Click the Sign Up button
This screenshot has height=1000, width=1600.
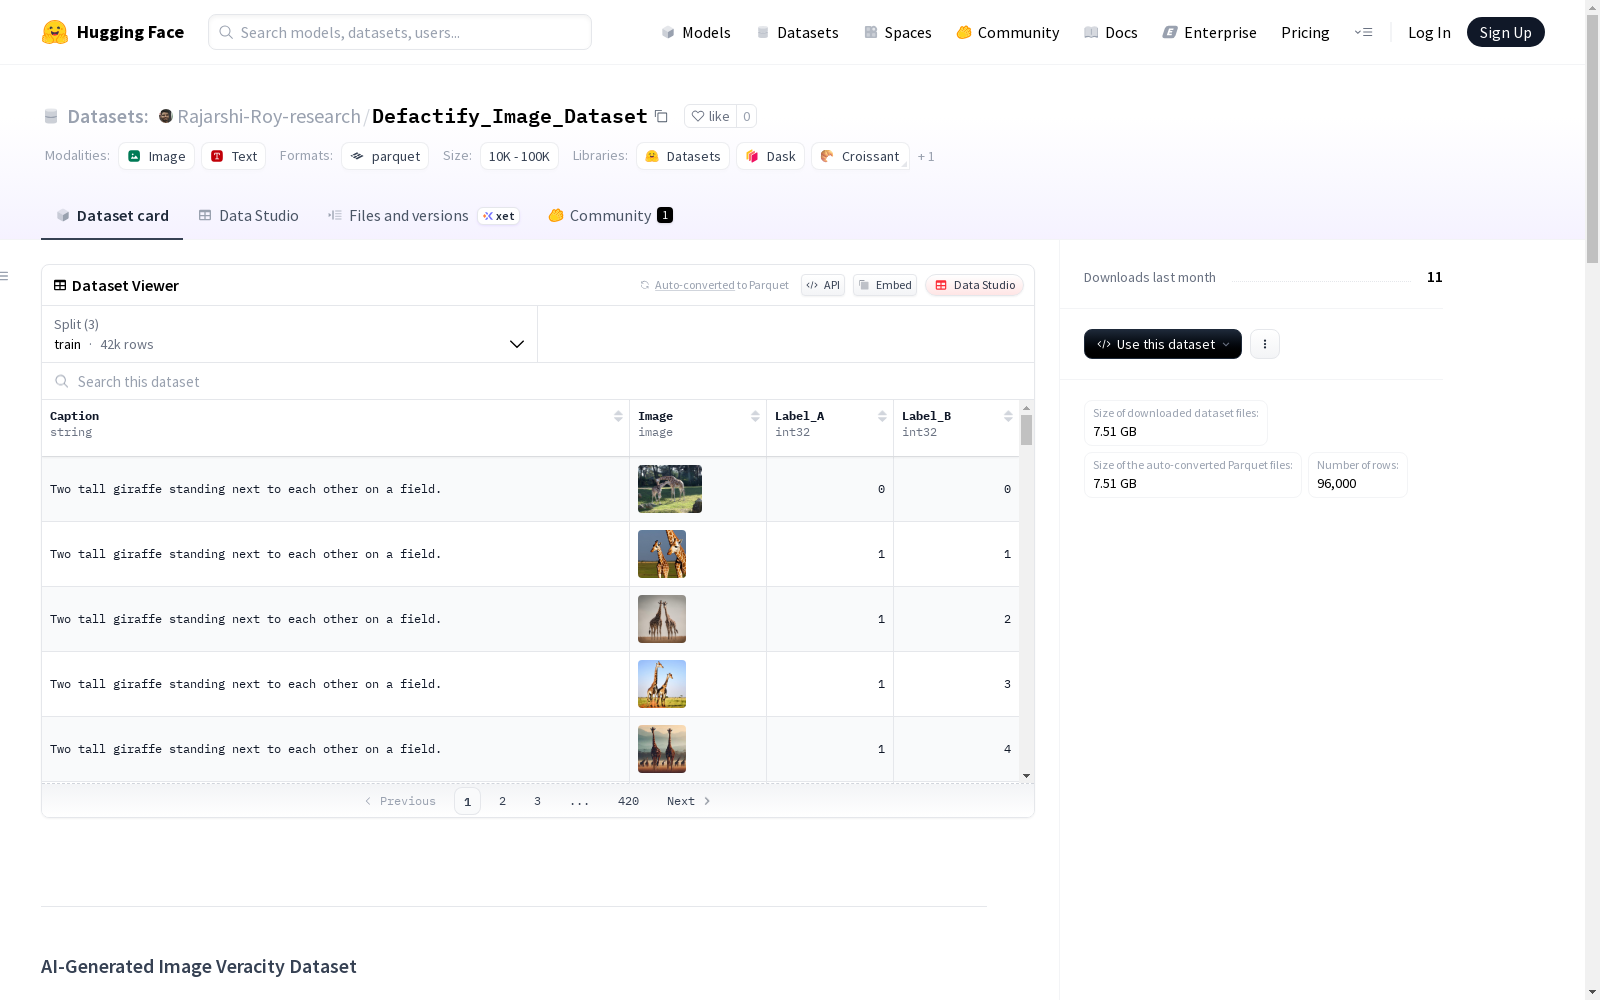(1505, 32)
